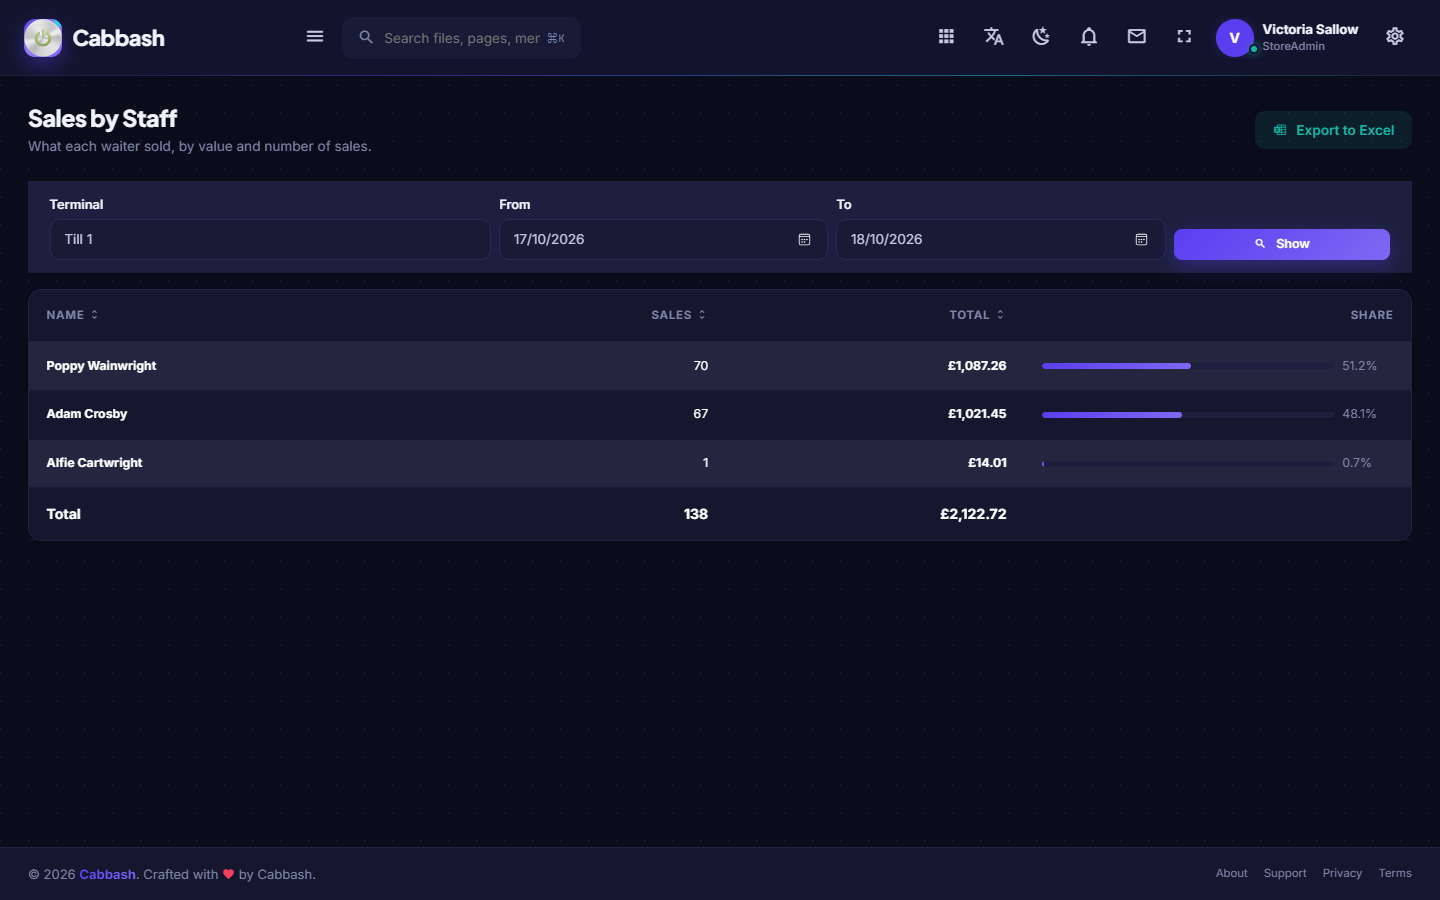Viewport: 1440px width, 900px height.
Task: Click the Cabbash link in footer
Action: [x=107, y=874]
